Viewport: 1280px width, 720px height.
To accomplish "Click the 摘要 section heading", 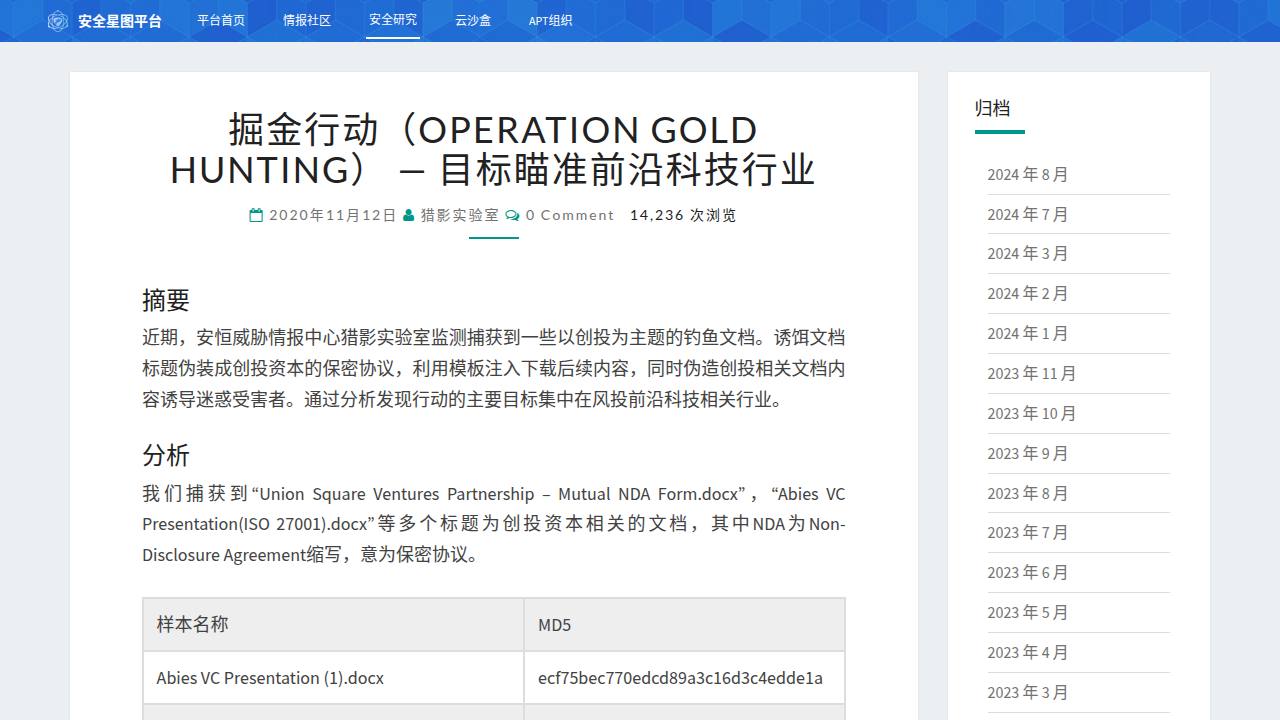I will tap(166, 300).
